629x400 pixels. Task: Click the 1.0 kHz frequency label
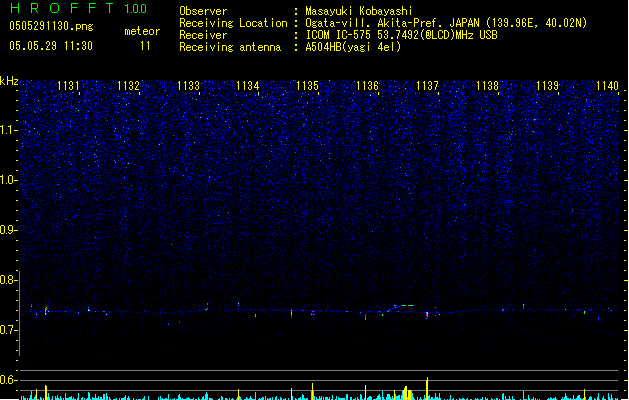pos(8,180)
